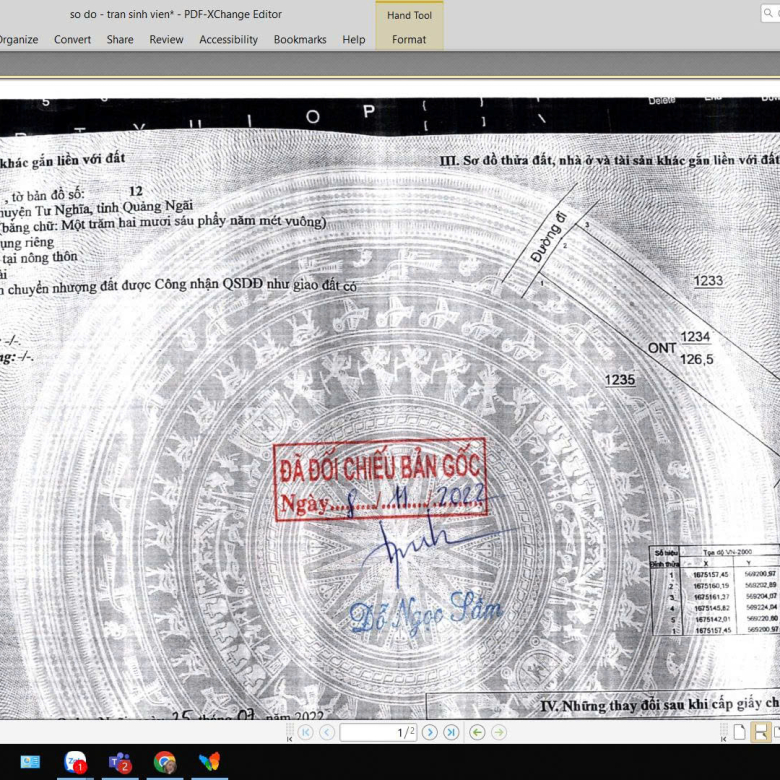
Task: Open the Convert ribbon tab
Action: coord(72,40)
